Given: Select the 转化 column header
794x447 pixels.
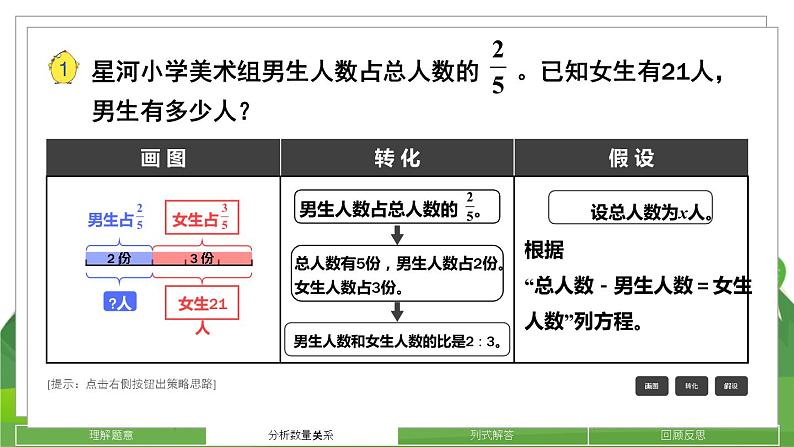Looking at the screenshot, I should click(397, 158).
